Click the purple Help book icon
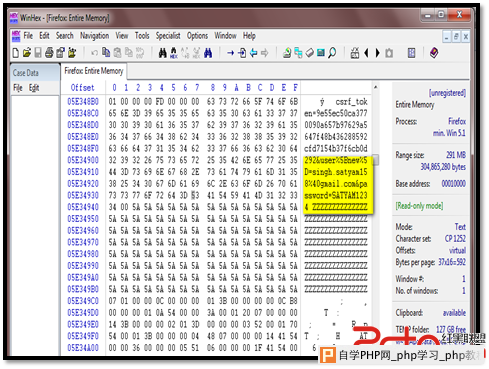 pos(434,53)
